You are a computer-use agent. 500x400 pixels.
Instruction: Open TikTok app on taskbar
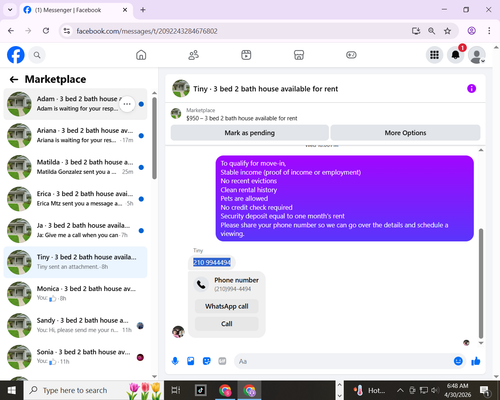coord(201,390)
